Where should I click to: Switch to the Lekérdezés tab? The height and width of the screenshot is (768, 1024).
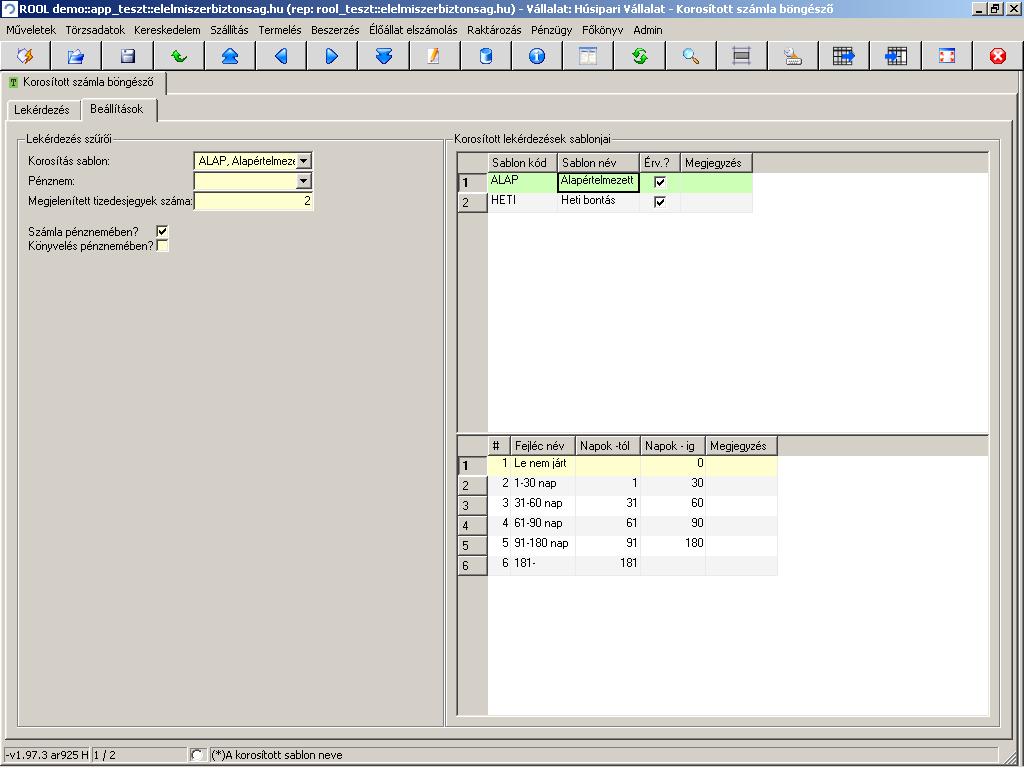click(x=42, y=110)
